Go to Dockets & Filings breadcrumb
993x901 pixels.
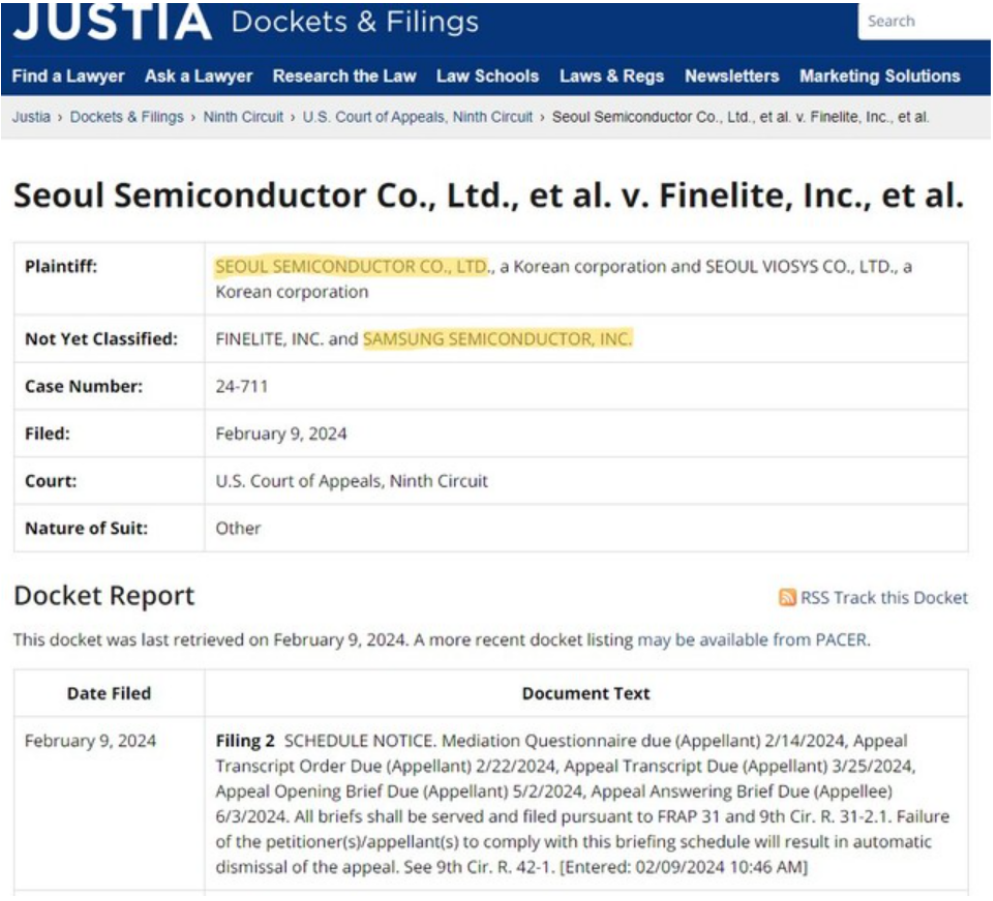point(127,117)
